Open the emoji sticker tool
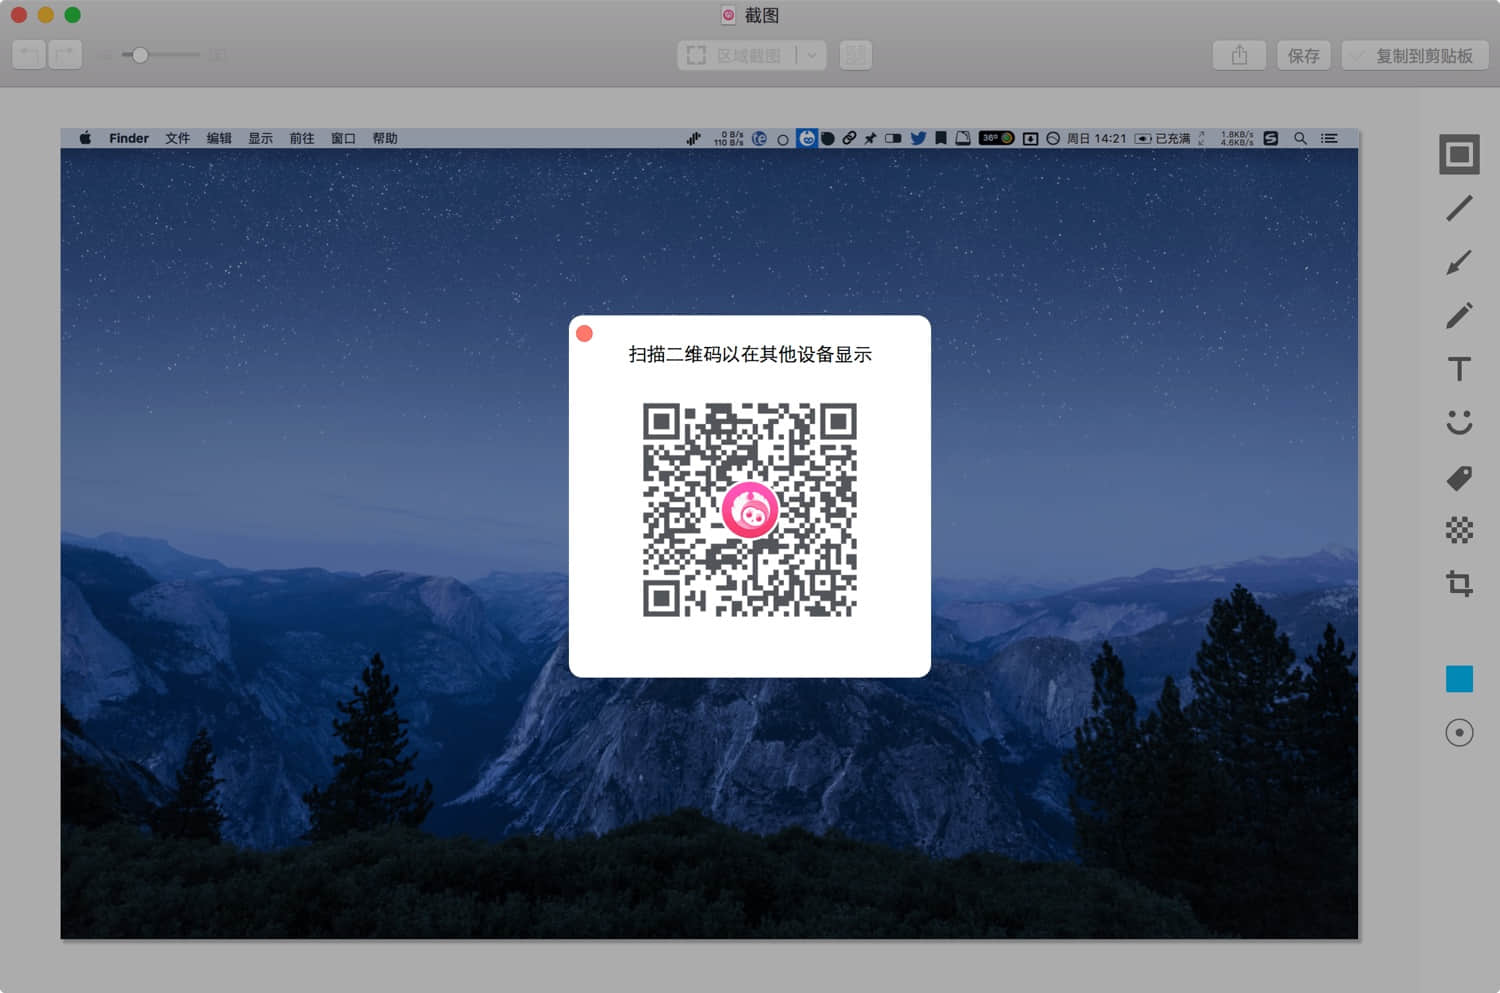Viewport: 1500px width, 993px height. [1458, 422]
